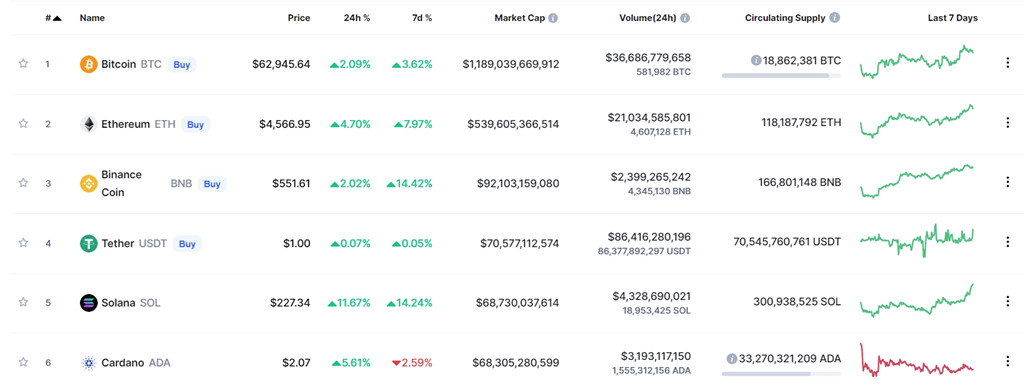Open Ethereum's last 7 days sparkline chart
The width and height of the screenshot is (1024, 390).
click(917, 122)
